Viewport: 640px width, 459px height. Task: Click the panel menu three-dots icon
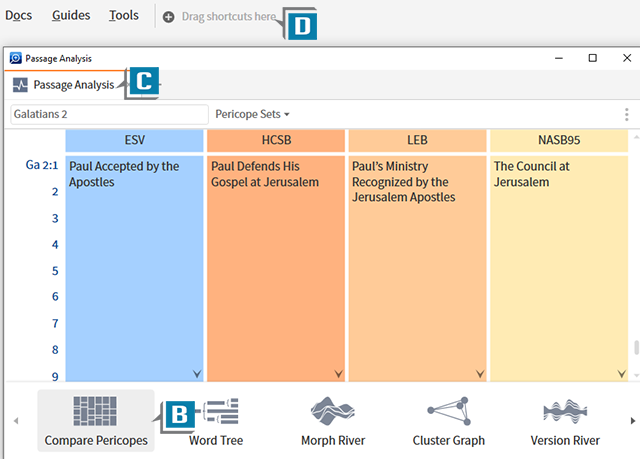point(627,115)
